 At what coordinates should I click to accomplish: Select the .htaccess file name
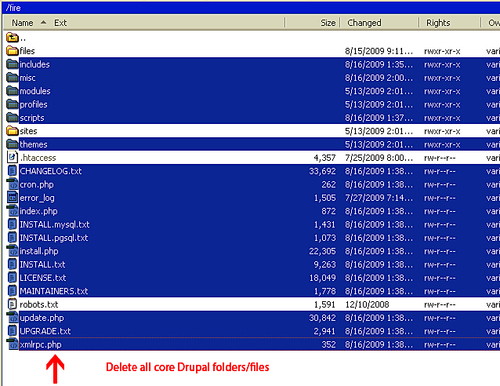pos(38,158)
